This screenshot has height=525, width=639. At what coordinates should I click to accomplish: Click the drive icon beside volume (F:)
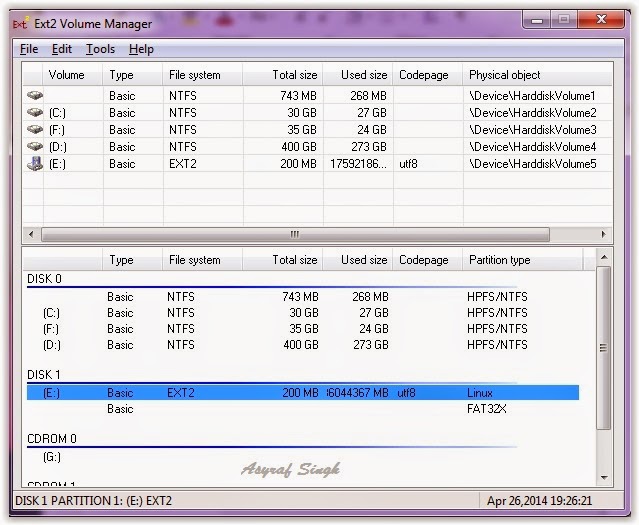point(35,129)
